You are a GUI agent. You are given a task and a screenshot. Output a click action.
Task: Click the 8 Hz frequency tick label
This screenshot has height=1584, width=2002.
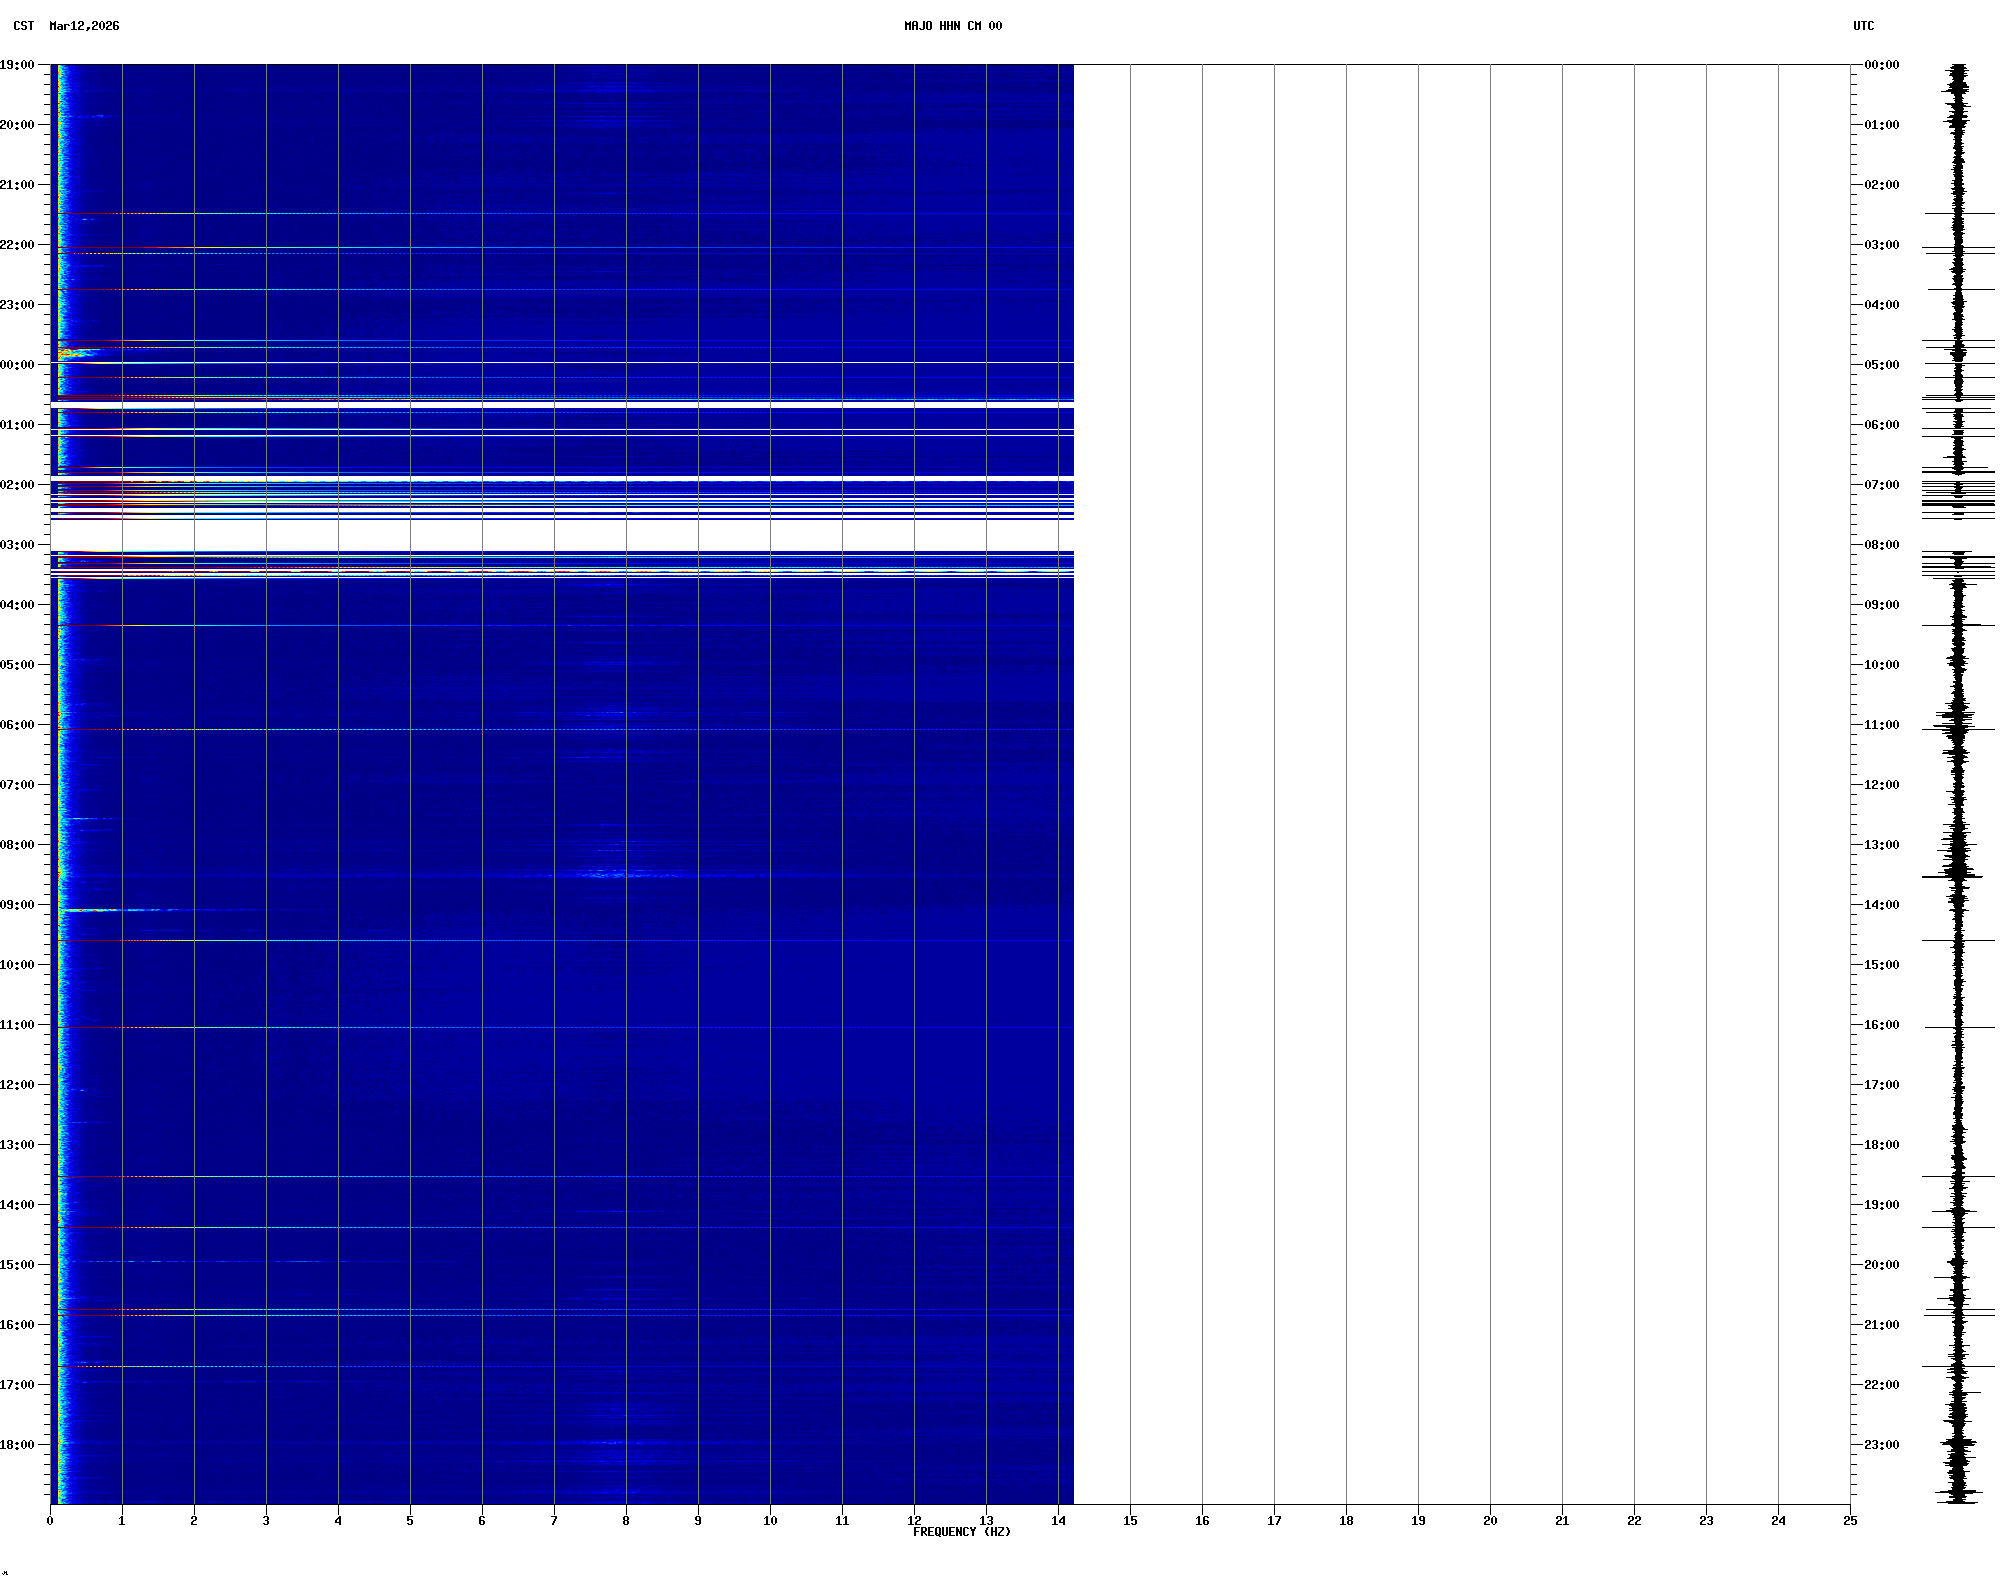(626, 1521)
